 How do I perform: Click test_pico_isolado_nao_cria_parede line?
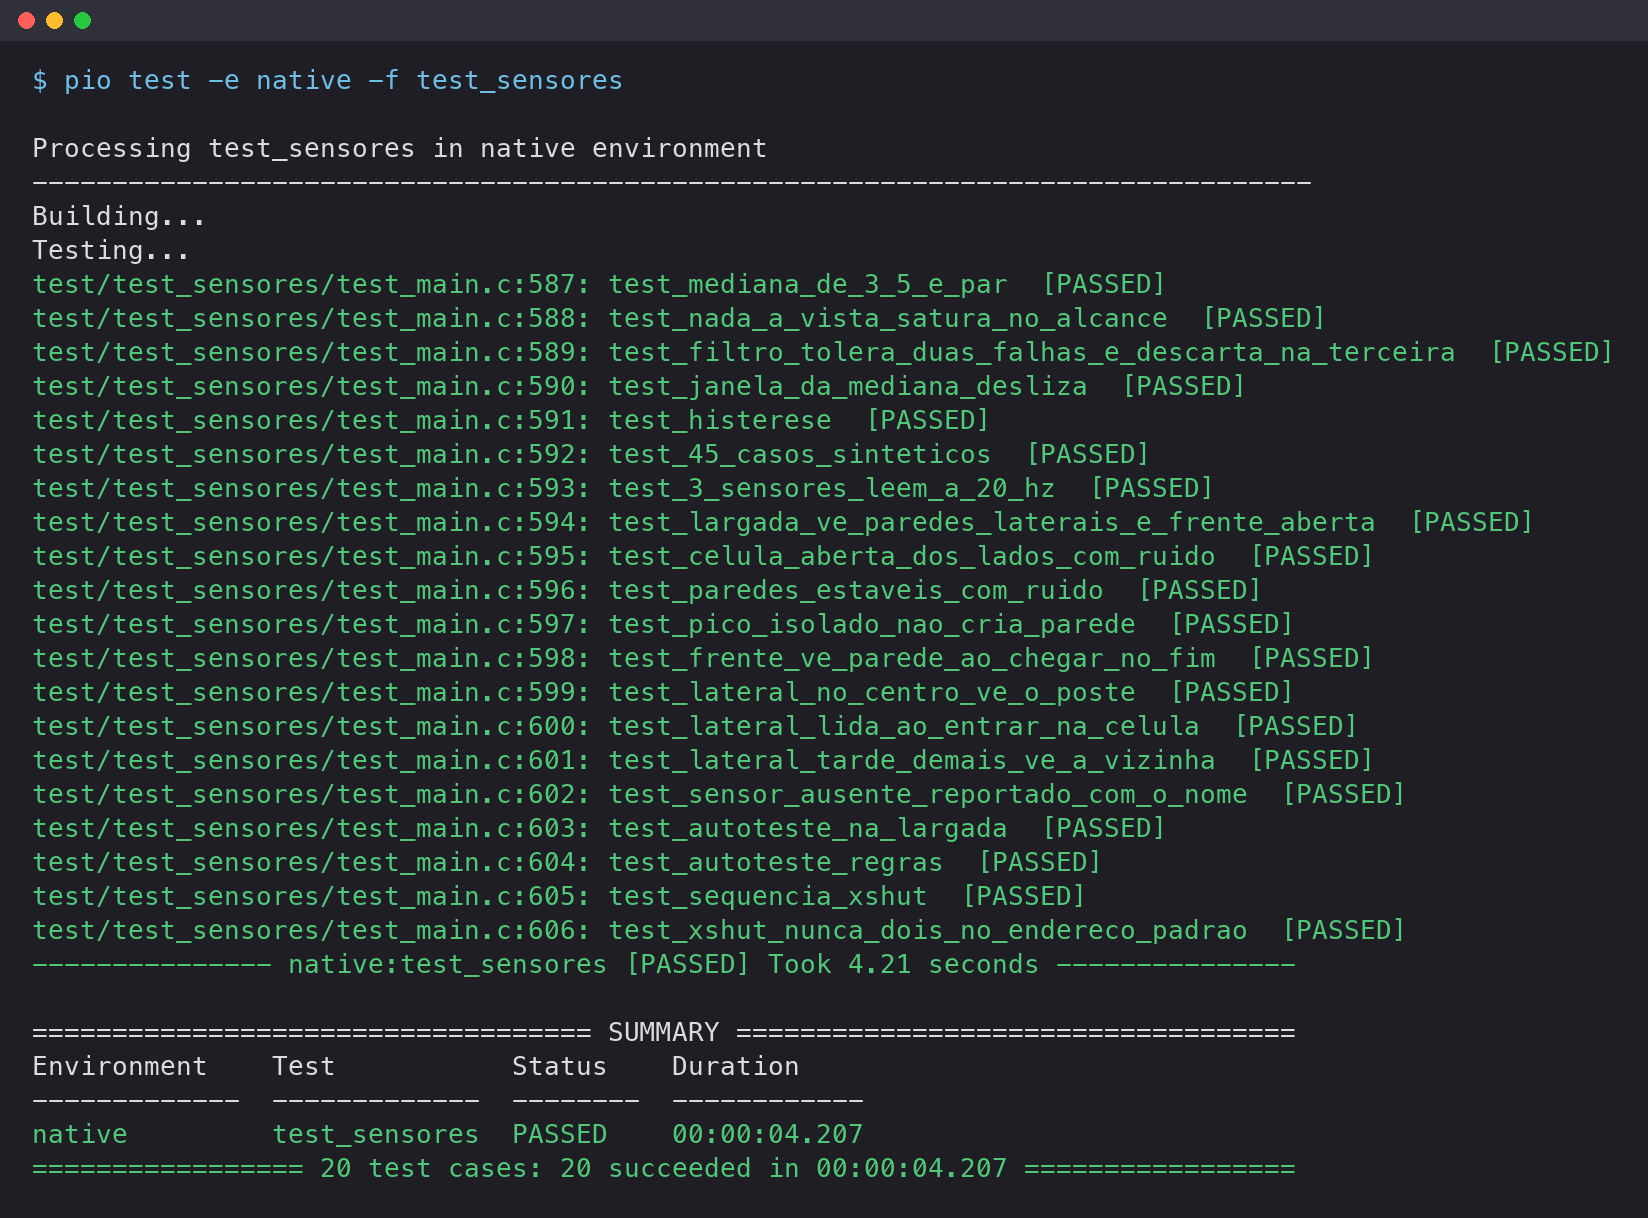pos(663,625)
